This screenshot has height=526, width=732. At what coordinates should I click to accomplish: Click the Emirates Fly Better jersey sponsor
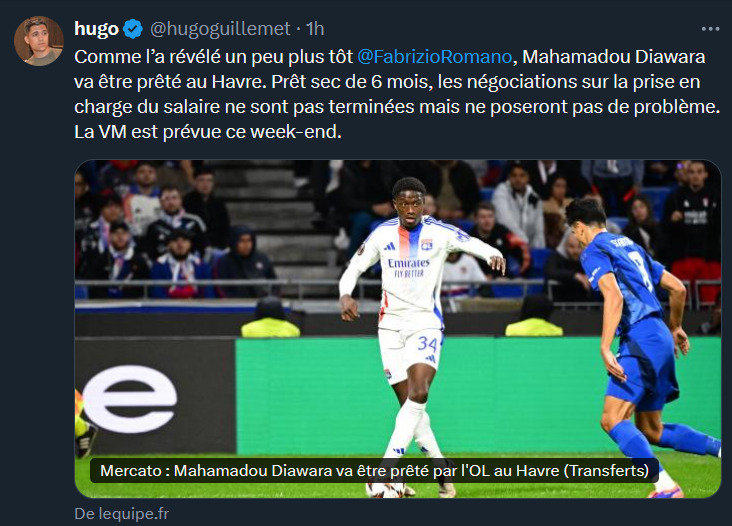[408, 268]
